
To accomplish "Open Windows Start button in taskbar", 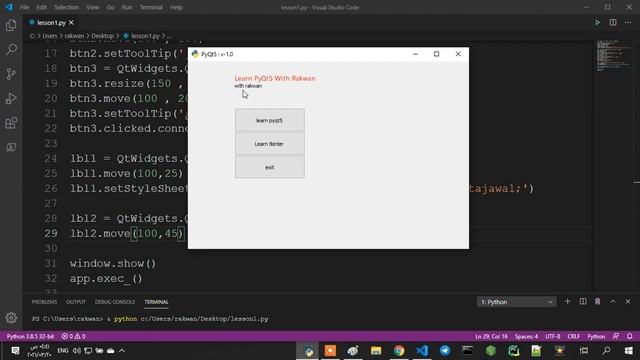I will (629, 351).
